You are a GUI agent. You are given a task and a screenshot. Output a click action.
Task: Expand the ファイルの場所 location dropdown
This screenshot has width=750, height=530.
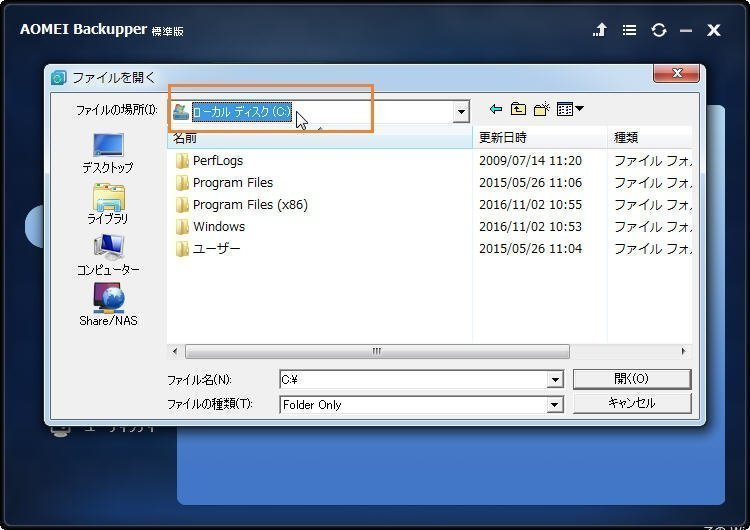tap(461, 112)
